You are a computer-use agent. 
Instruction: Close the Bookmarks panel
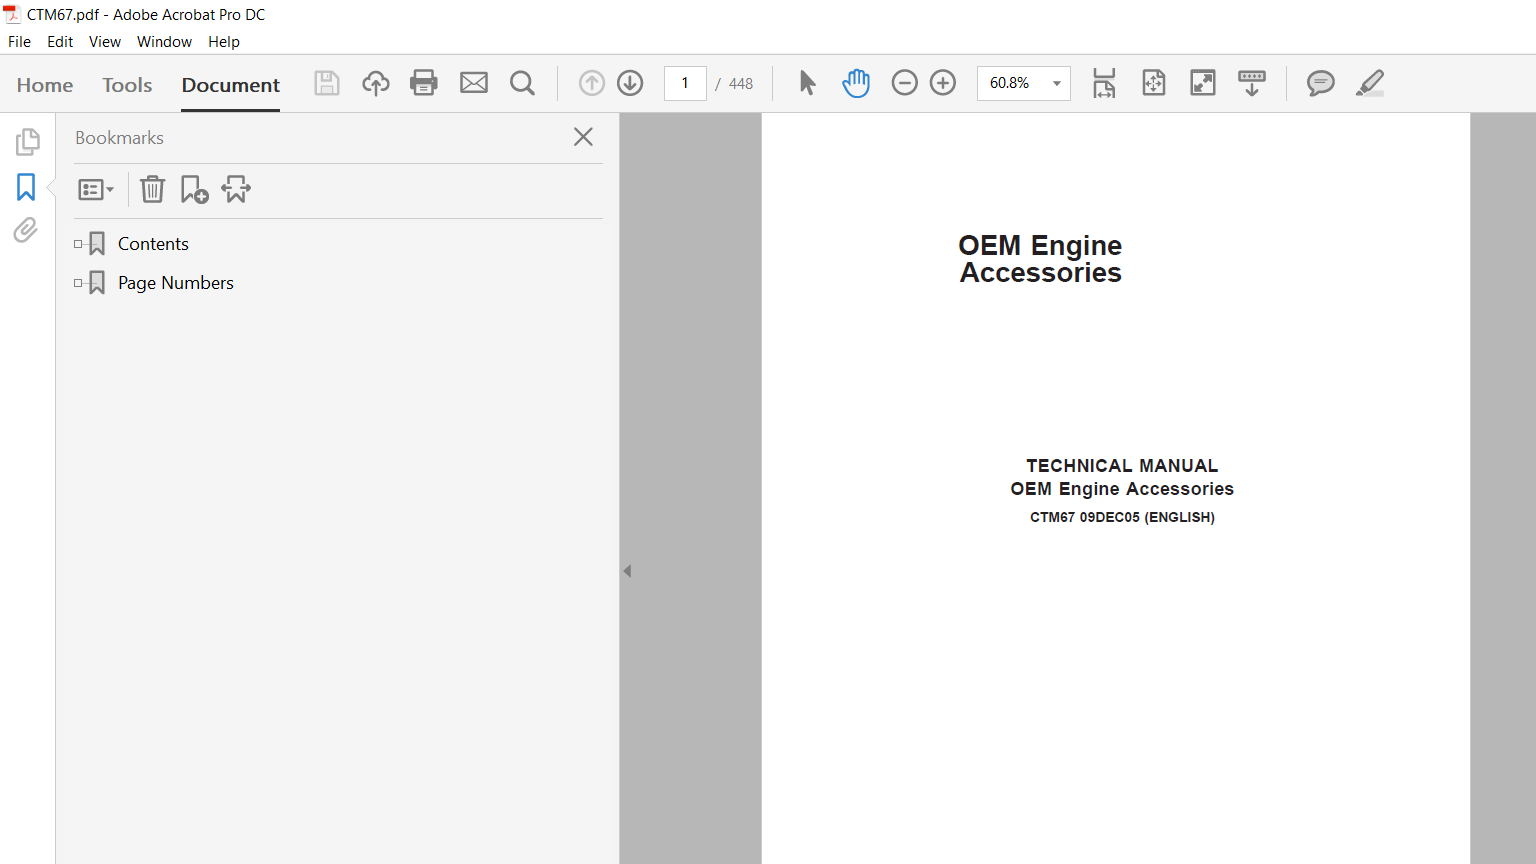[584, 137]
